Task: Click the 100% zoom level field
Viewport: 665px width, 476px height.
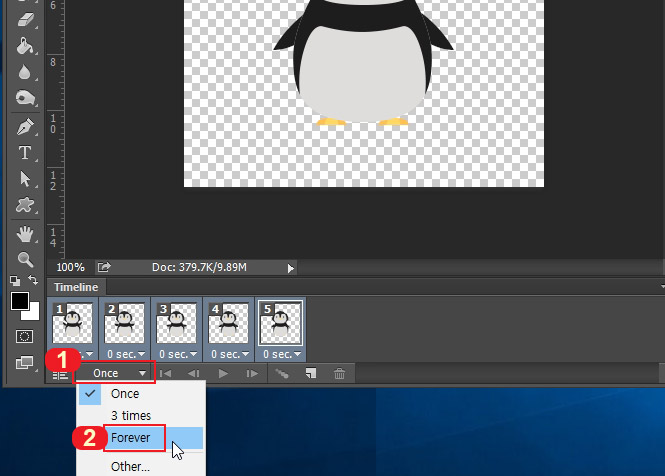Action: click(x=70, y=267)
